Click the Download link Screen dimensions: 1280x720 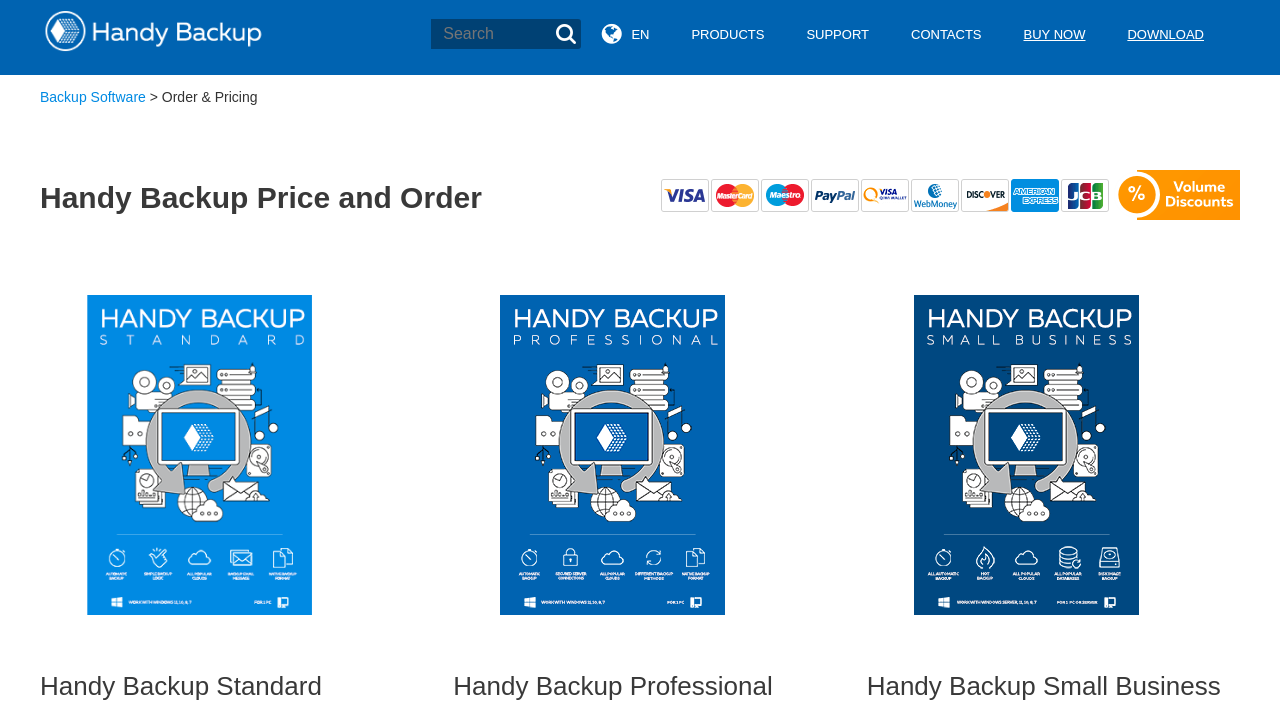click(x=1165, y=35)
